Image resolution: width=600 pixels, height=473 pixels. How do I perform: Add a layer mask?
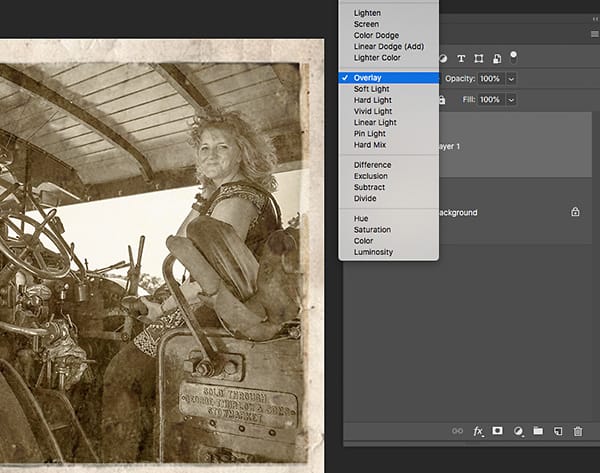pos(497,431)
